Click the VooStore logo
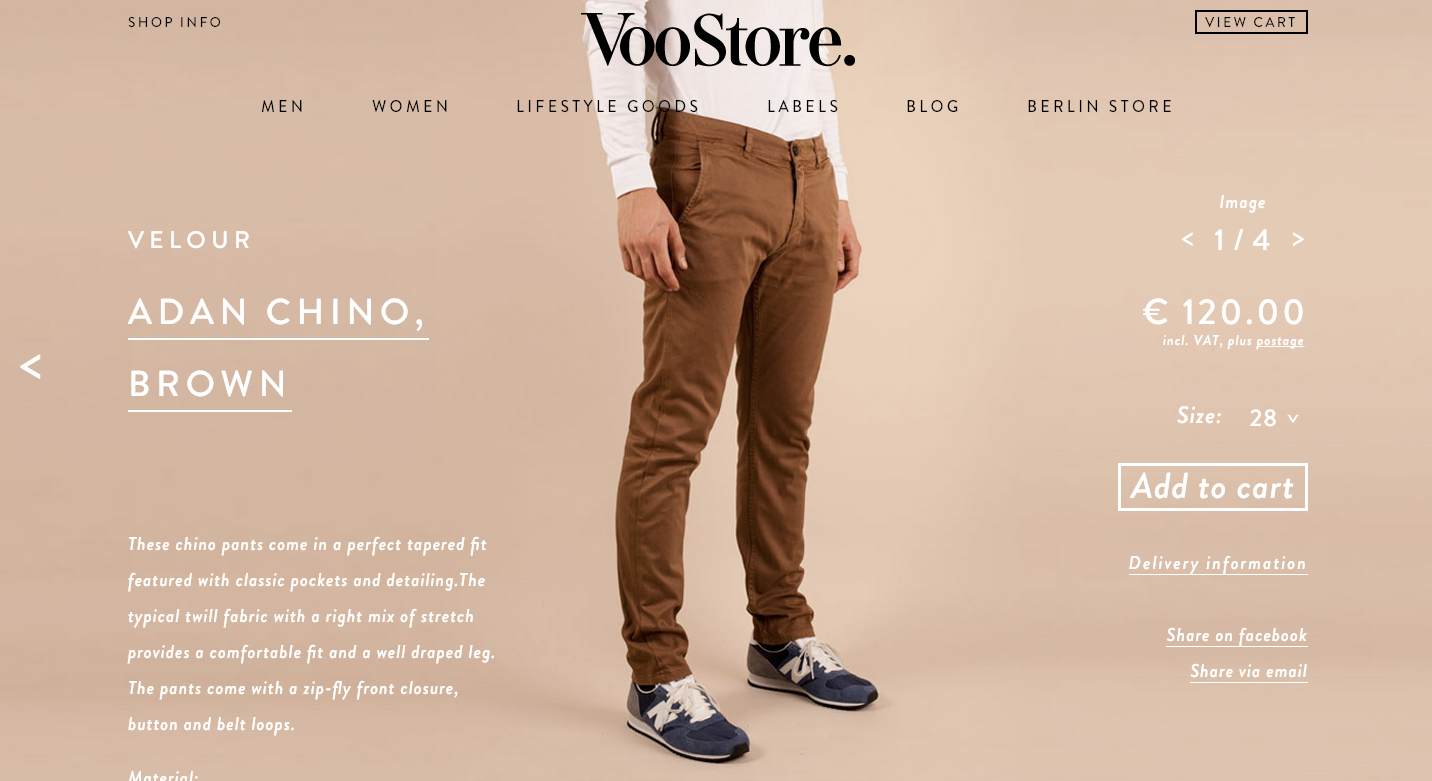This screenshot has height=781, width=1432. pyautogui.click(x=718, y=41)
